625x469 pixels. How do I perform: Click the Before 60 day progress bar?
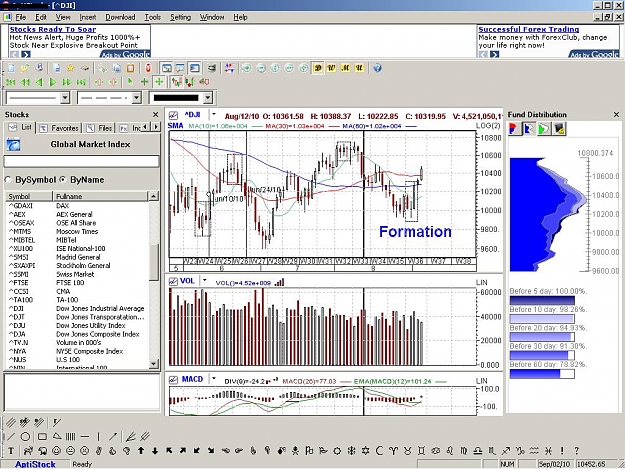click(542, 374)
